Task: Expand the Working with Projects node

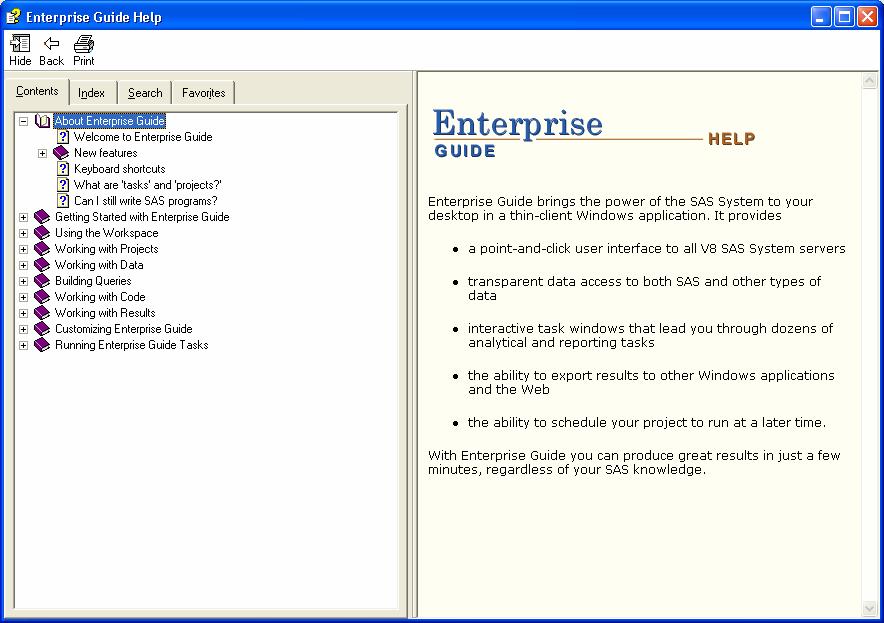Action: 23,249
